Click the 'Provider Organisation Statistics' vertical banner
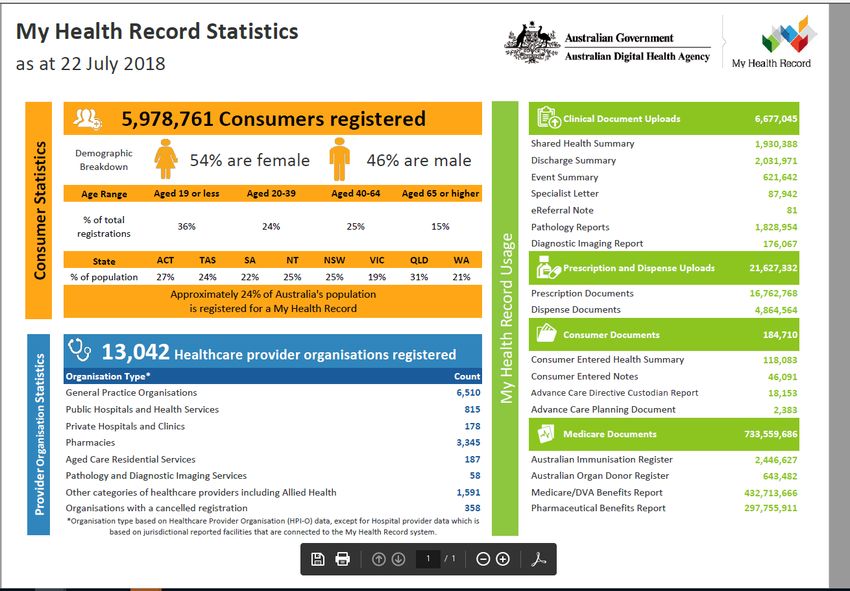This screenshot has height=591, width=850. (39, 434)
